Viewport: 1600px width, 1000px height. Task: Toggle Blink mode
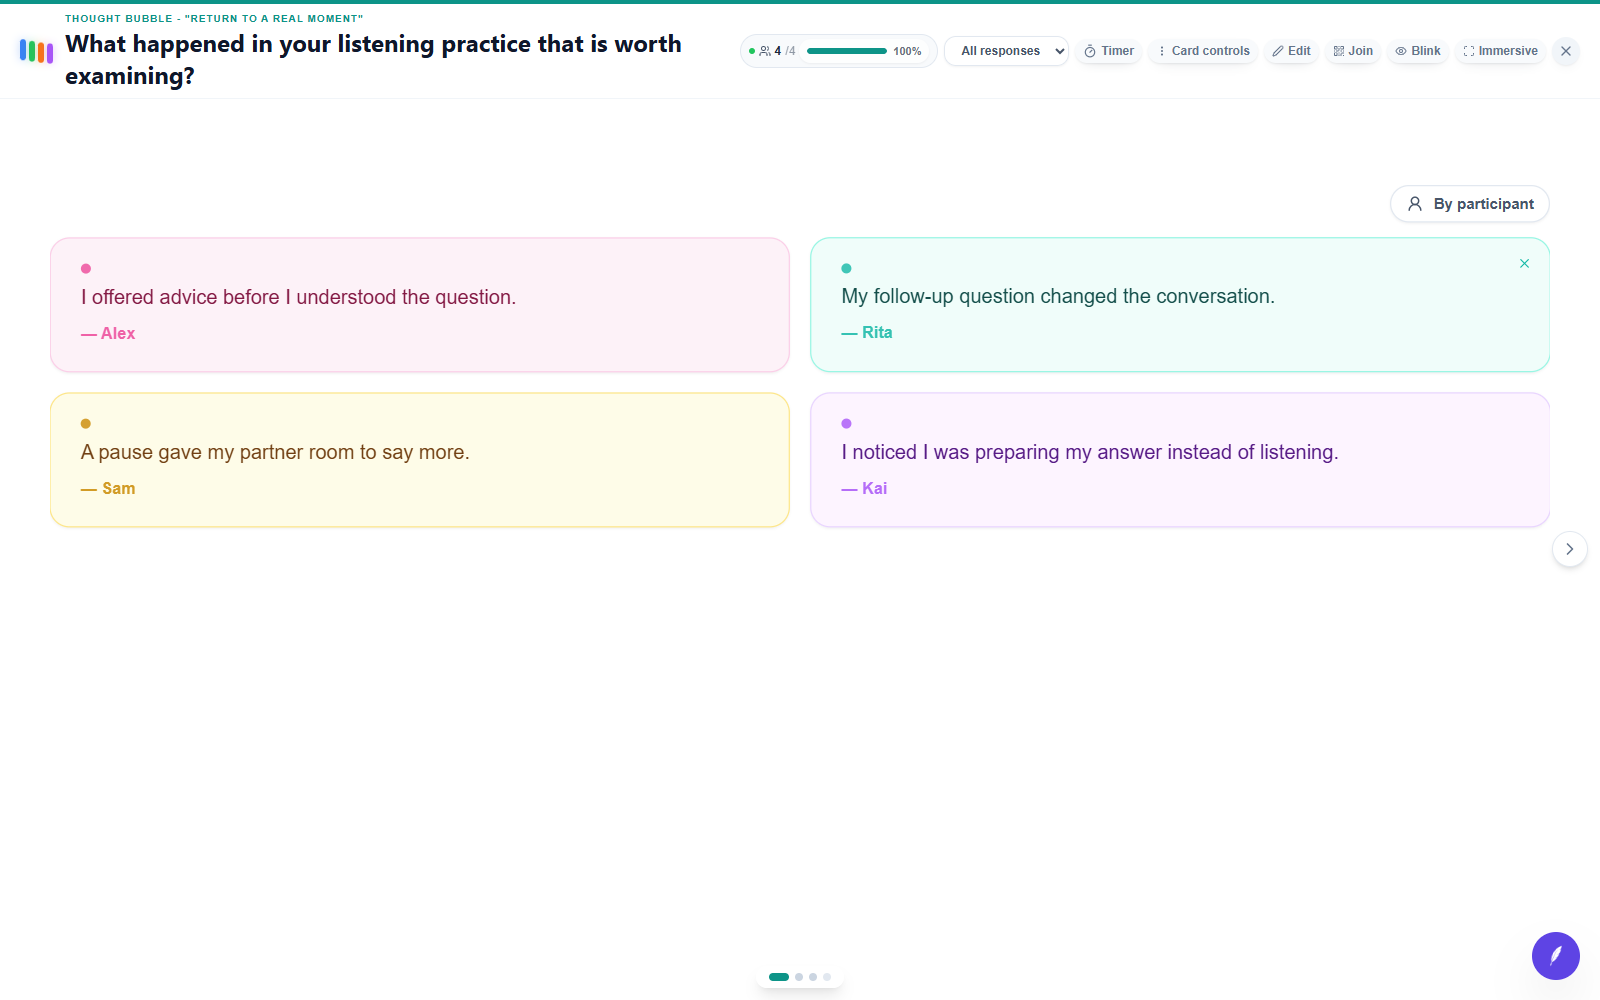coord(1418,51)
